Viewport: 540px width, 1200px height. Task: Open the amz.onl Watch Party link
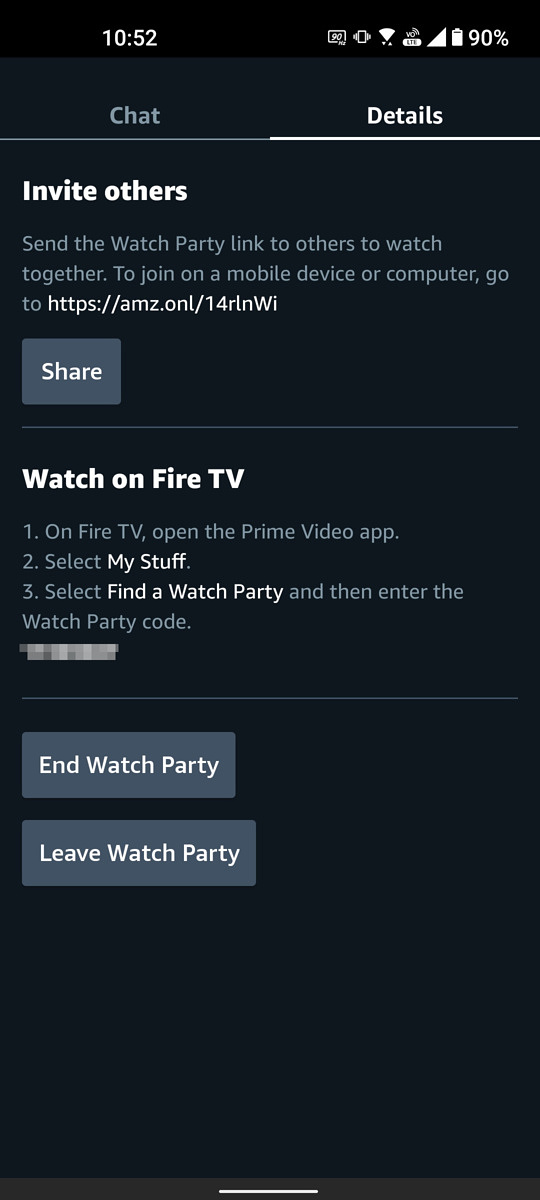163,303
